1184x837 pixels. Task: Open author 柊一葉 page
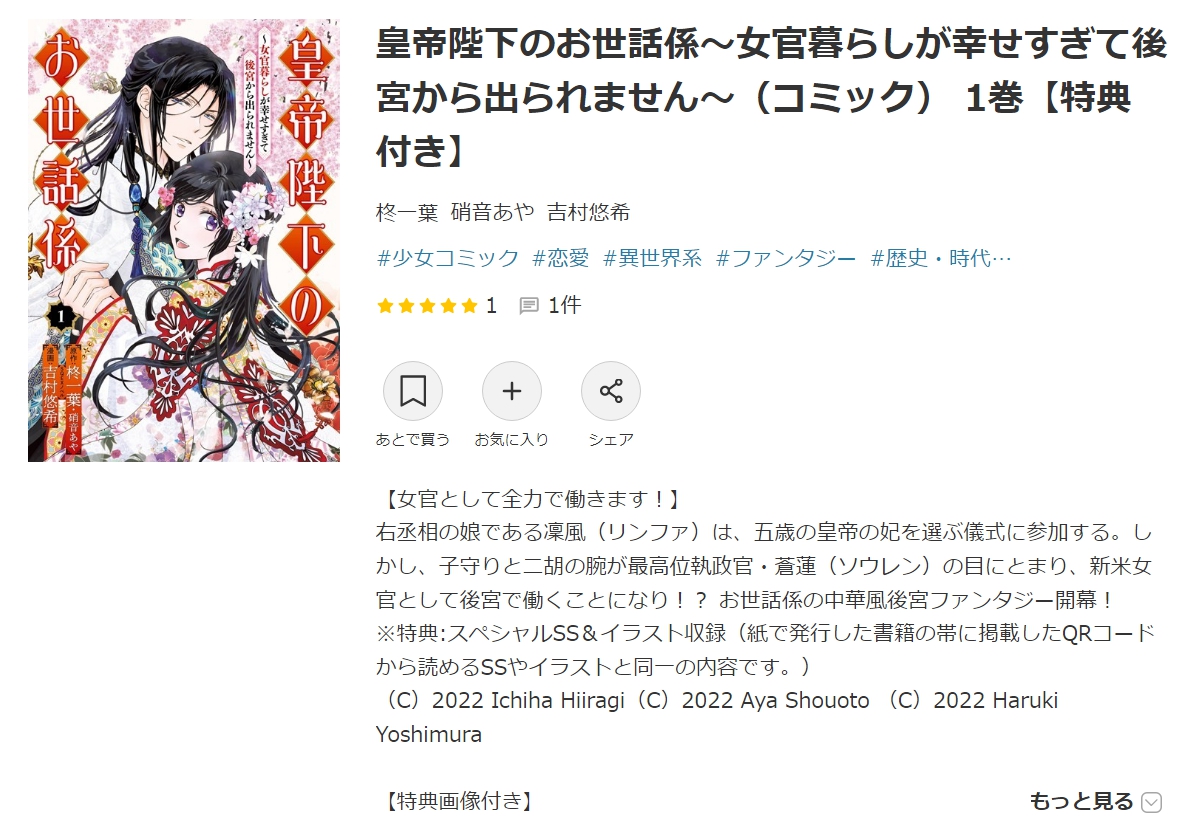point(407,213)
